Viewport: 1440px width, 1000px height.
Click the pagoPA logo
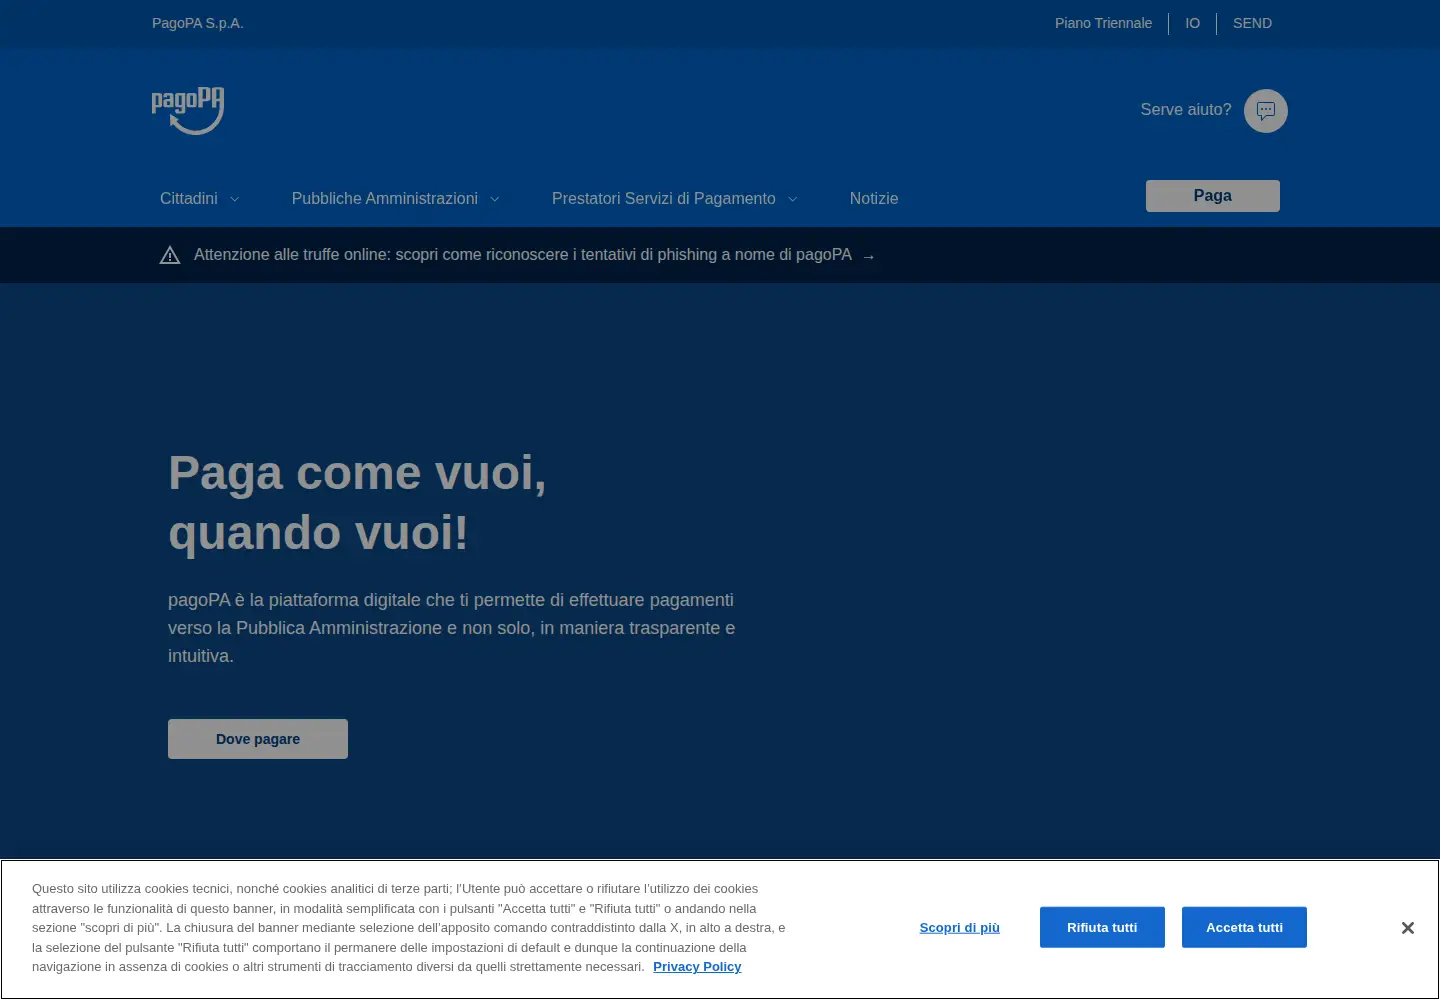point(188,110)
